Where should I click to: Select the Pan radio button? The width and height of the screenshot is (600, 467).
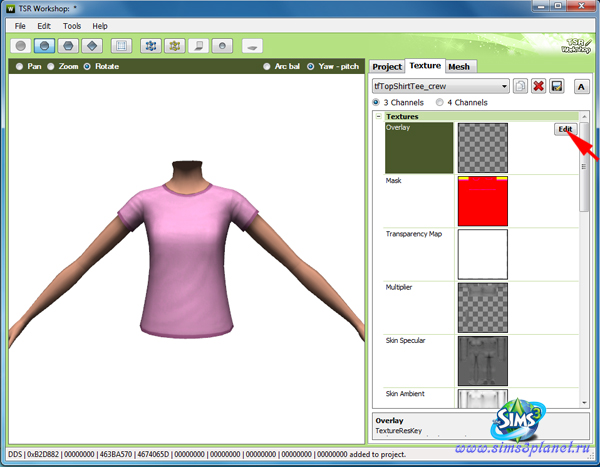coord(19,67)
